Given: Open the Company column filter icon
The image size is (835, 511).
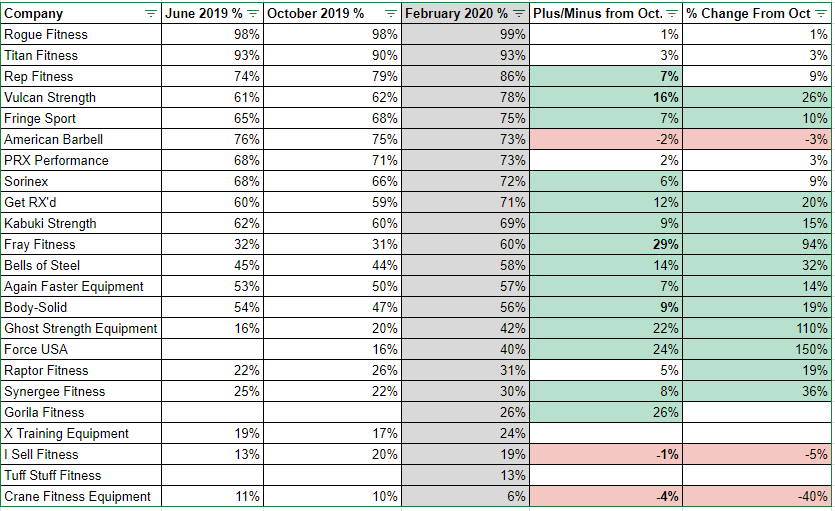Looking at the screenshot, I should click(x=150, y=13).
